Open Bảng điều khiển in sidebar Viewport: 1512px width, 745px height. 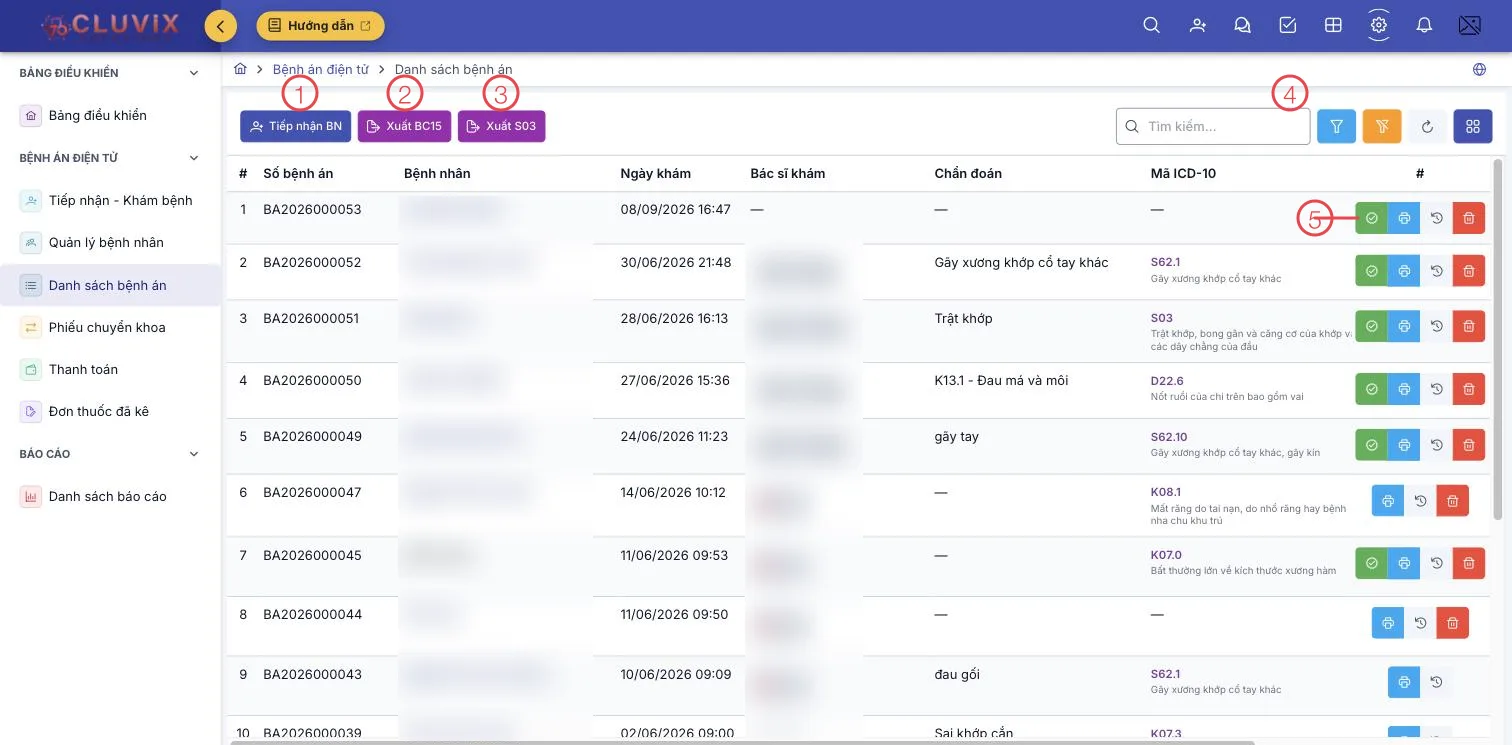point(110,116)
